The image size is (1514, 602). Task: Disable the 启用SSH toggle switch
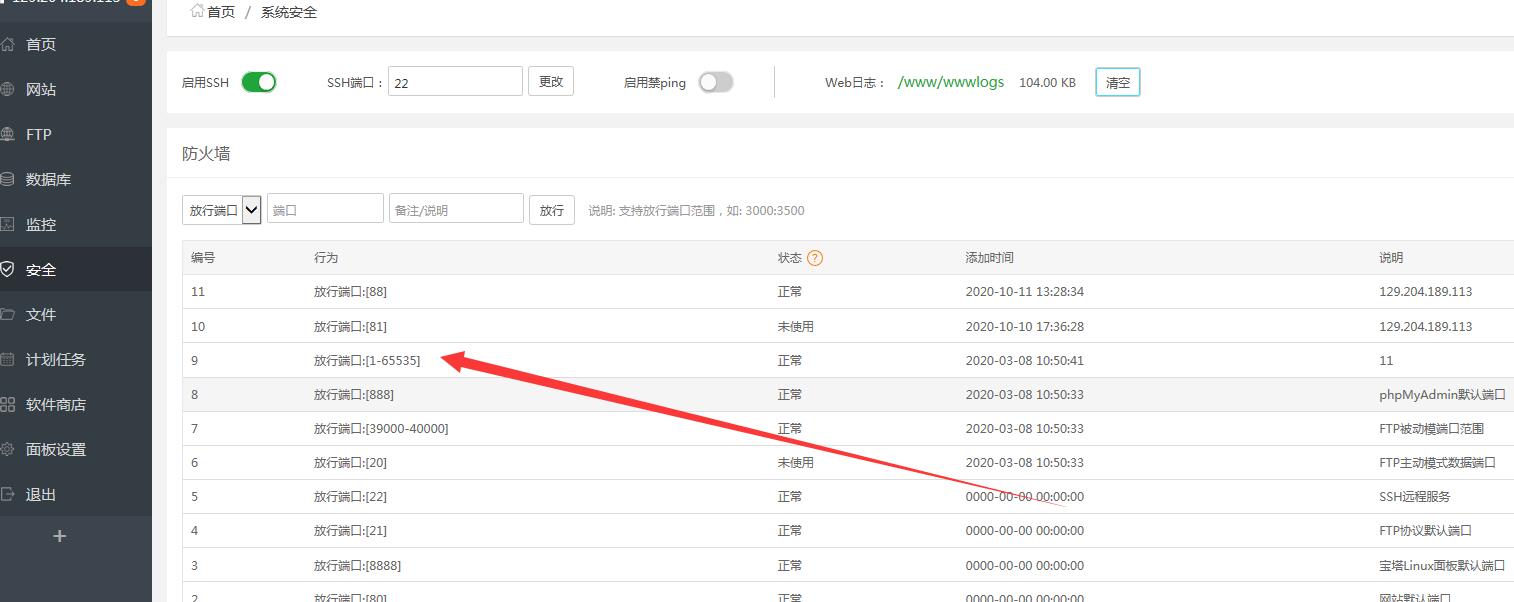coord(259,82)
